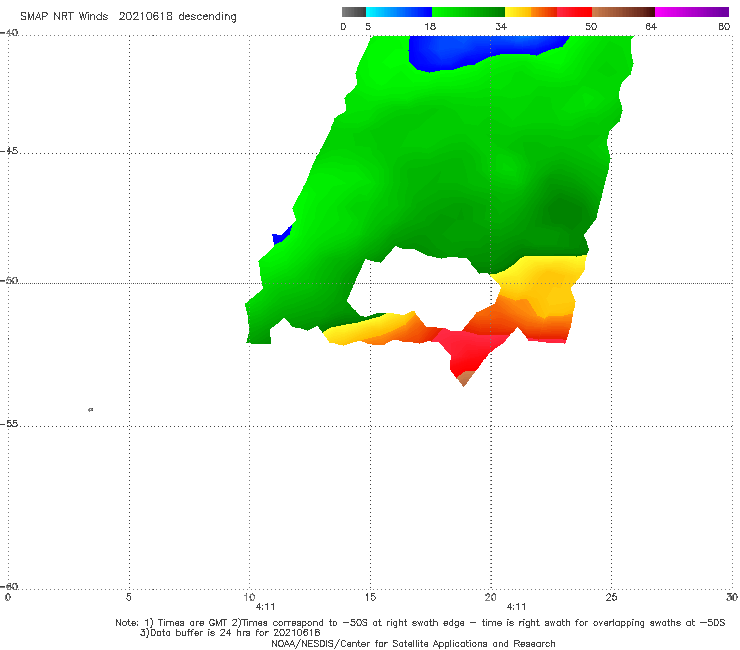This screenshot has width=740, height=650.
Task: Click the dark green patch on swath's eastern side
Action: (x=563, y=208)
